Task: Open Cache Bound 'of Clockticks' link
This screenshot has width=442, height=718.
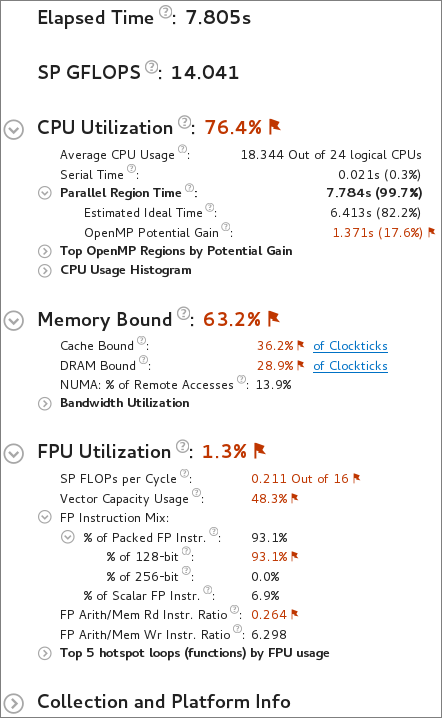Action: [x=350, y=346]
